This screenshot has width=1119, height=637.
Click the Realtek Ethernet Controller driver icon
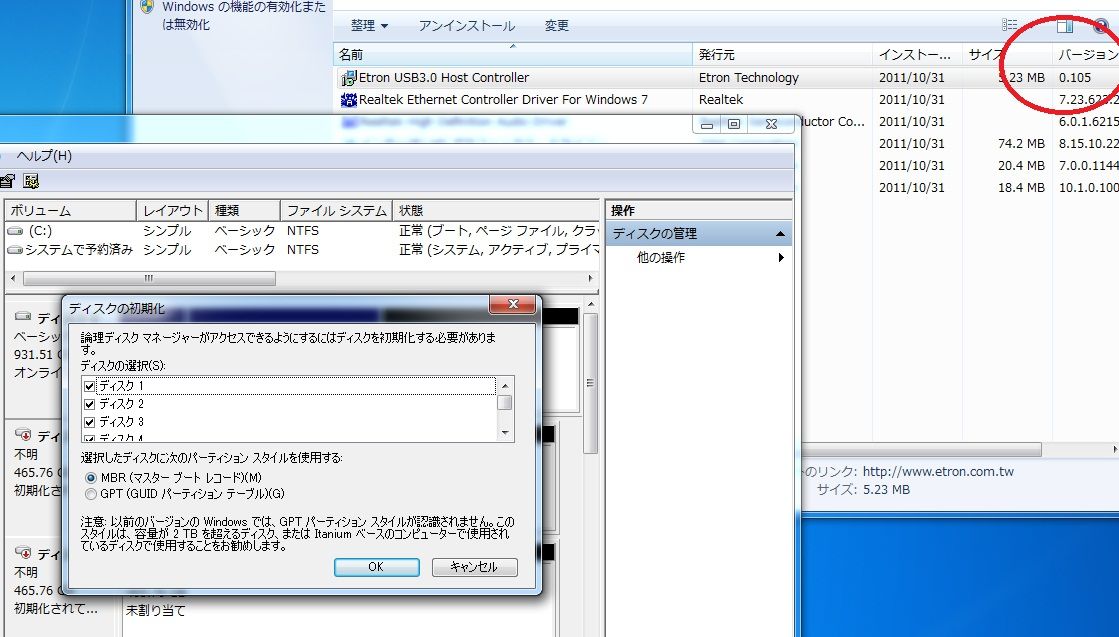click(348, 100)
